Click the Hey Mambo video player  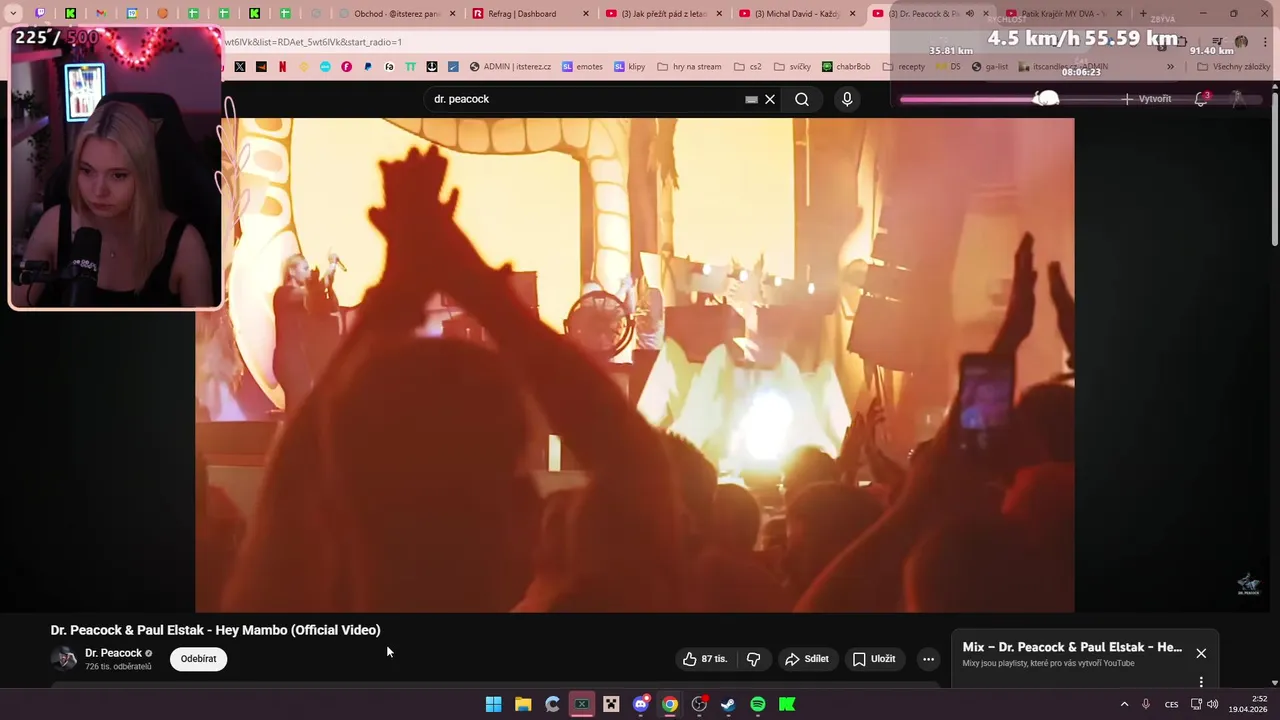coord(634,365)
